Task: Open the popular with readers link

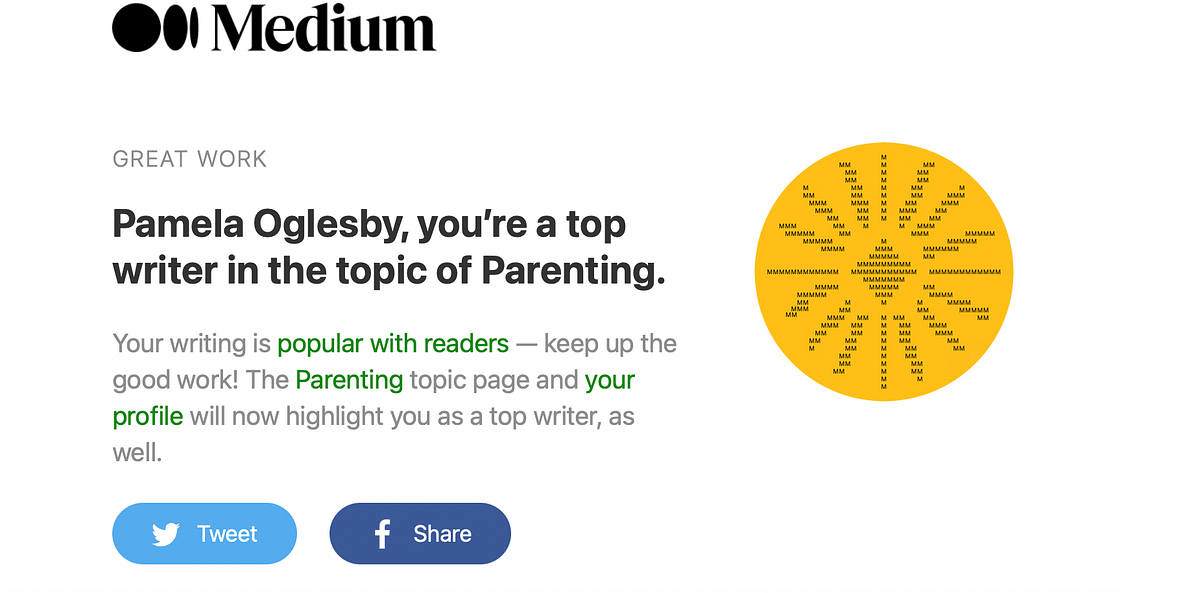Action: 393,344
